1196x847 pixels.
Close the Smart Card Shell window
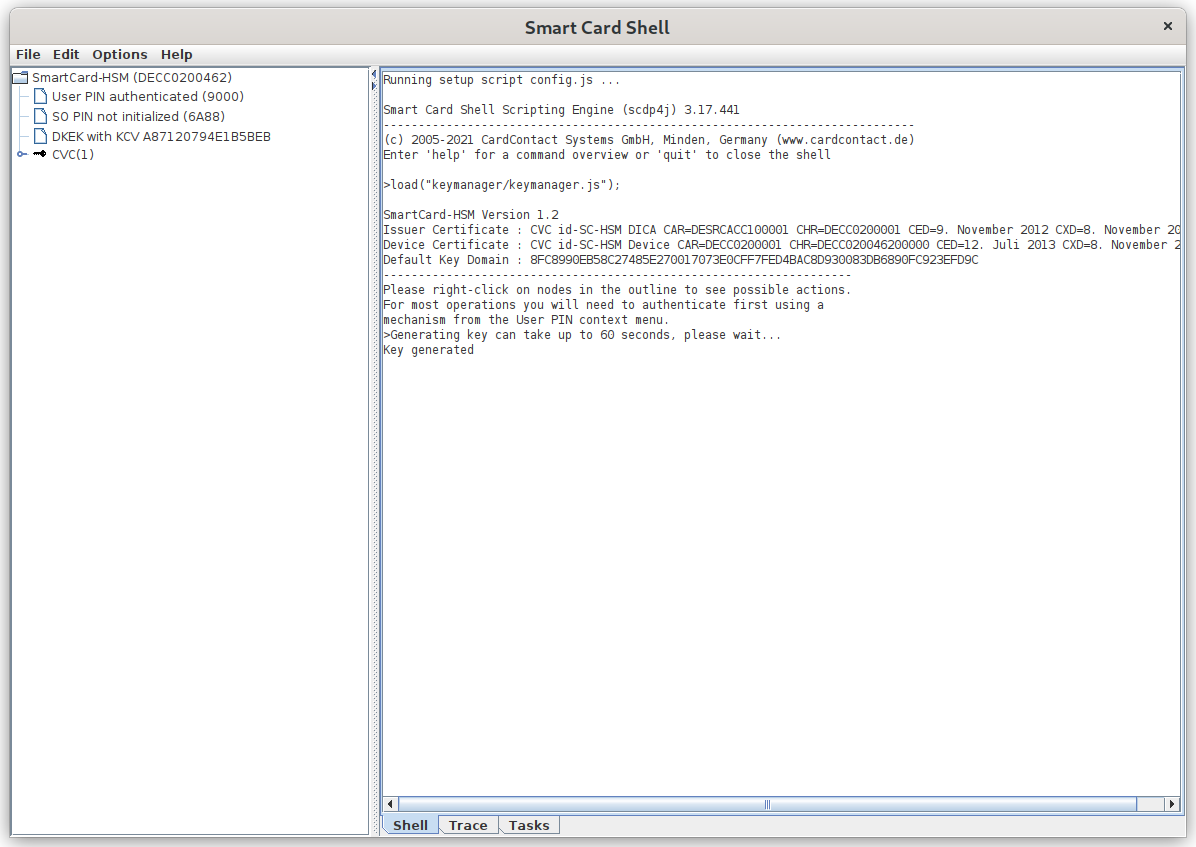tap(1167, 27)
